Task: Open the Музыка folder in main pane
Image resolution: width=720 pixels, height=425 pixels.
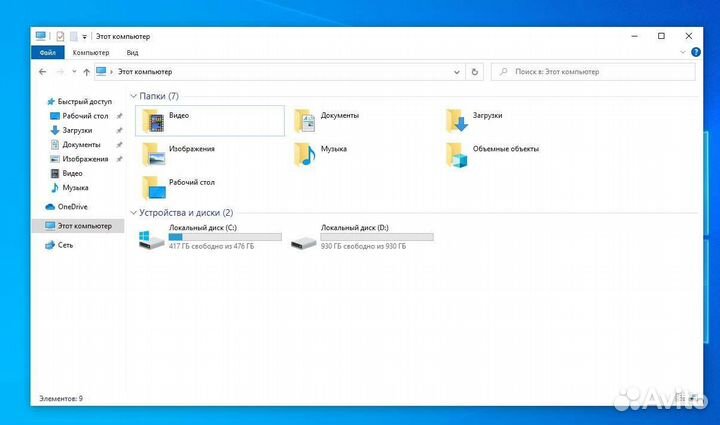Action: click(x=305, y=153)
